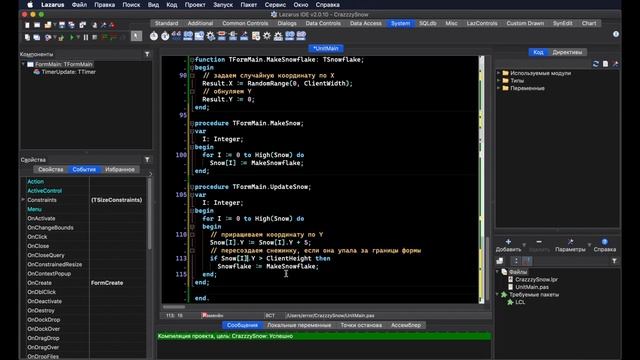Switch to the Ассемблер tab
The height and width of the screenshot is (360, 640).
(406, 325)
